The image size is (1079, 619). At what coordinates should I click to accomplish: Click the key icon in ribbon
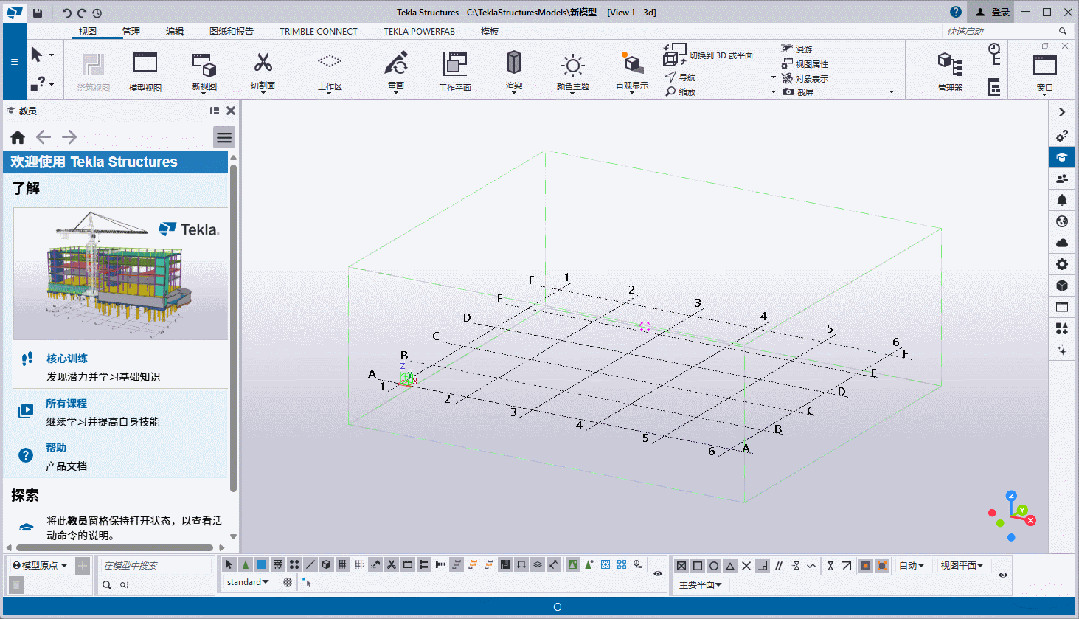994,54
